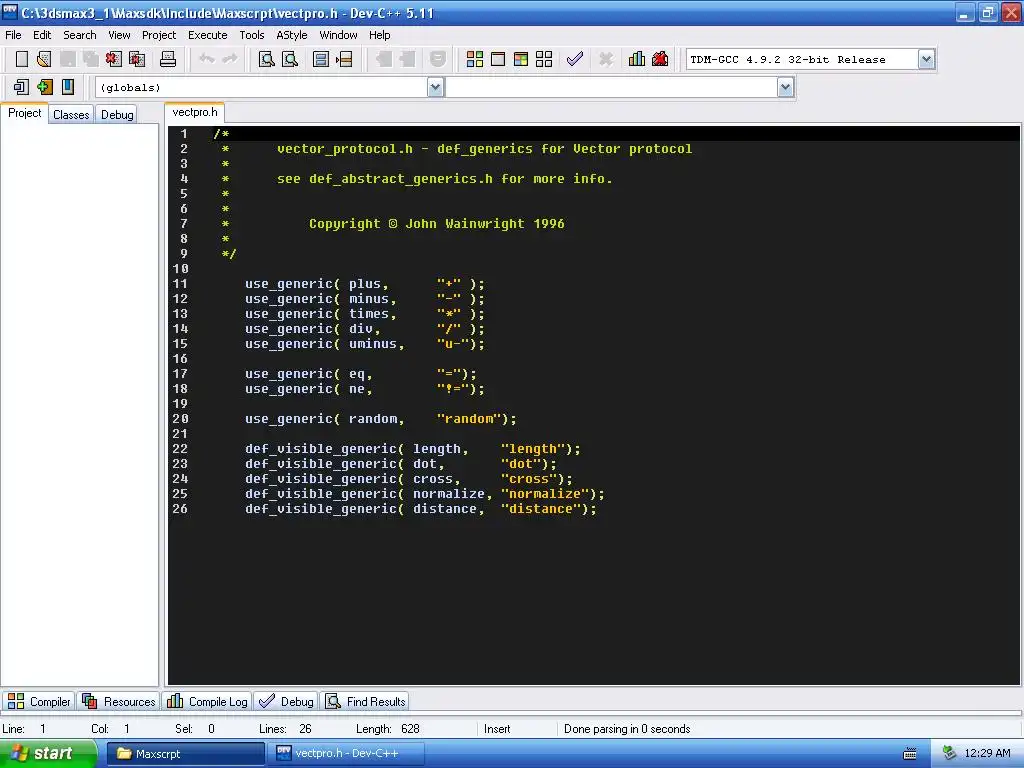Open the bottom Debug panel tab
1024x768 pixels.
click(x=286, y=701)
